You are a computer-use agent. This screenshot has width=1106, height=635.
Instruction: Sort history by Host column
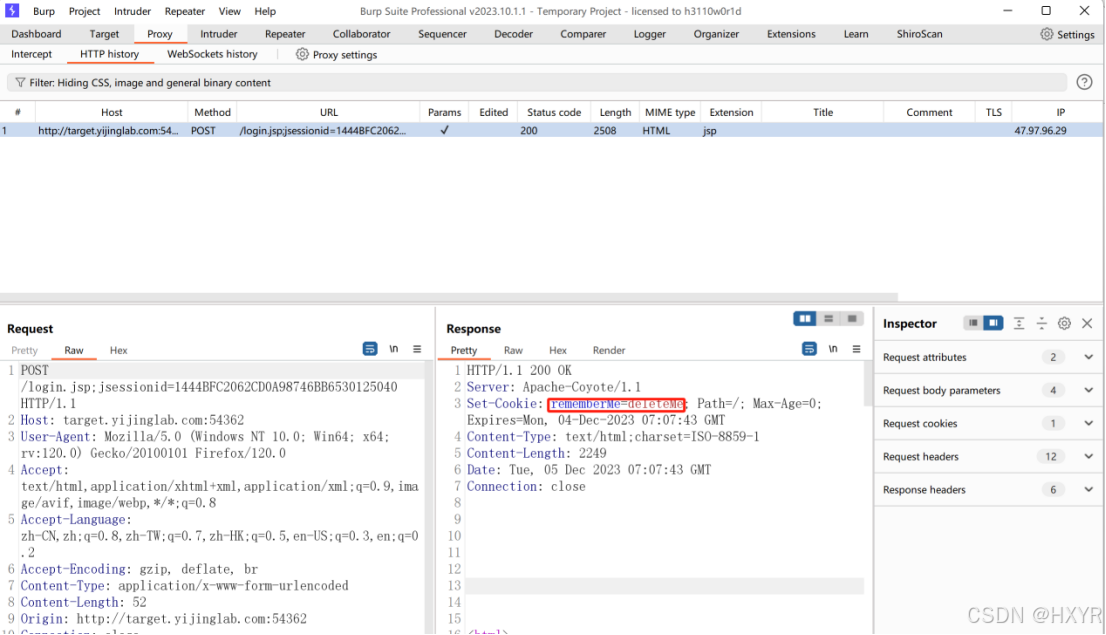[x=111, y=112]
